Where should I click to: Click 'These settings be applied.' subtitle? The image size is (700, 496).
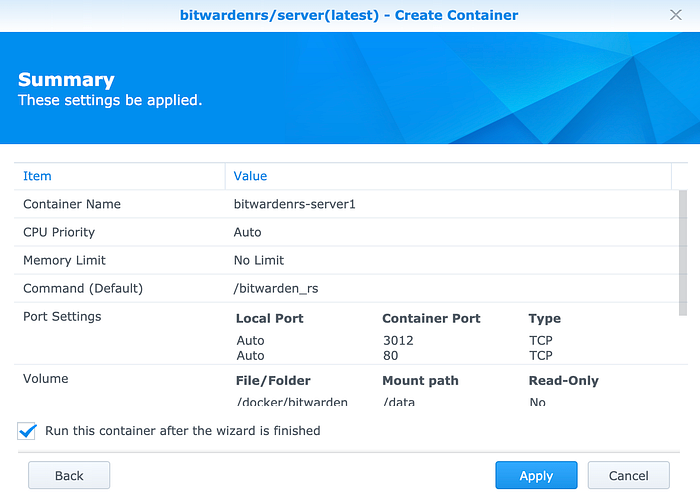point(110,100)
